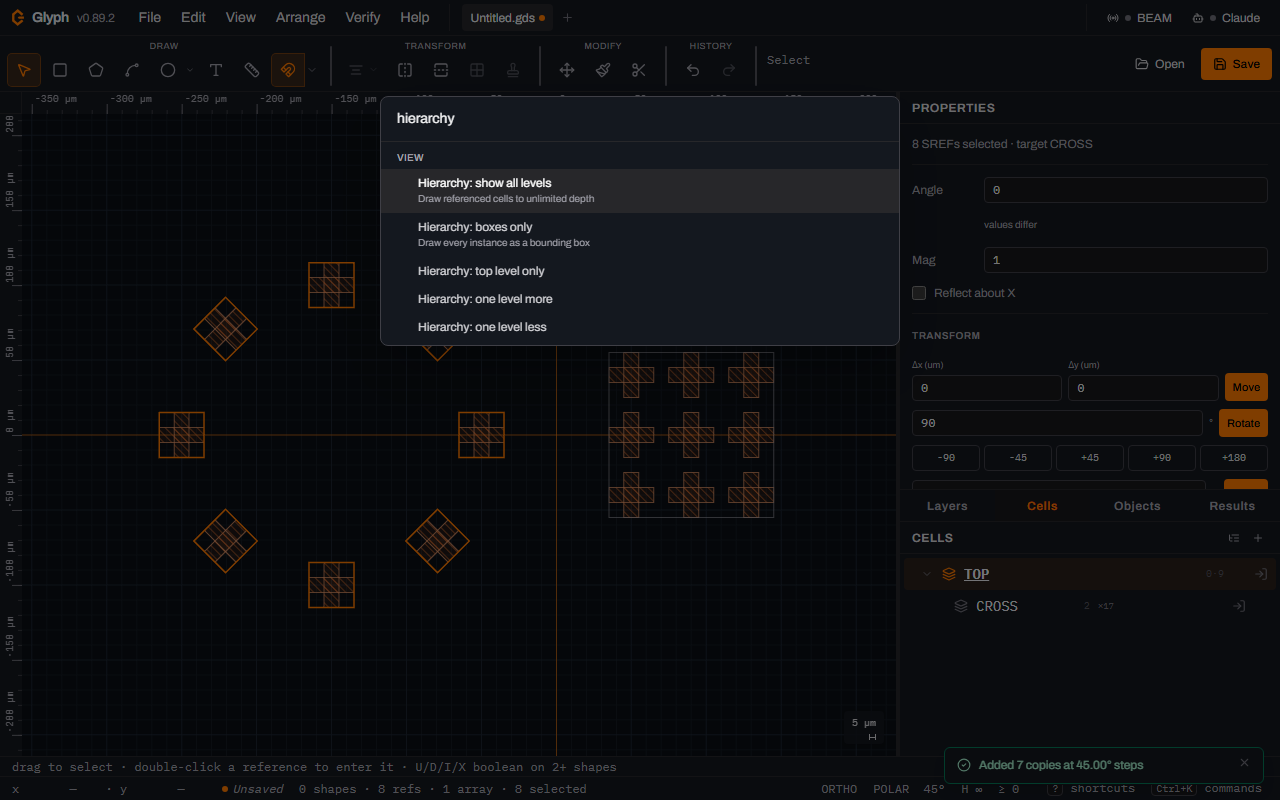The image size is (1280, 800).
Task: Open the View menu
Action: point(241,17)
